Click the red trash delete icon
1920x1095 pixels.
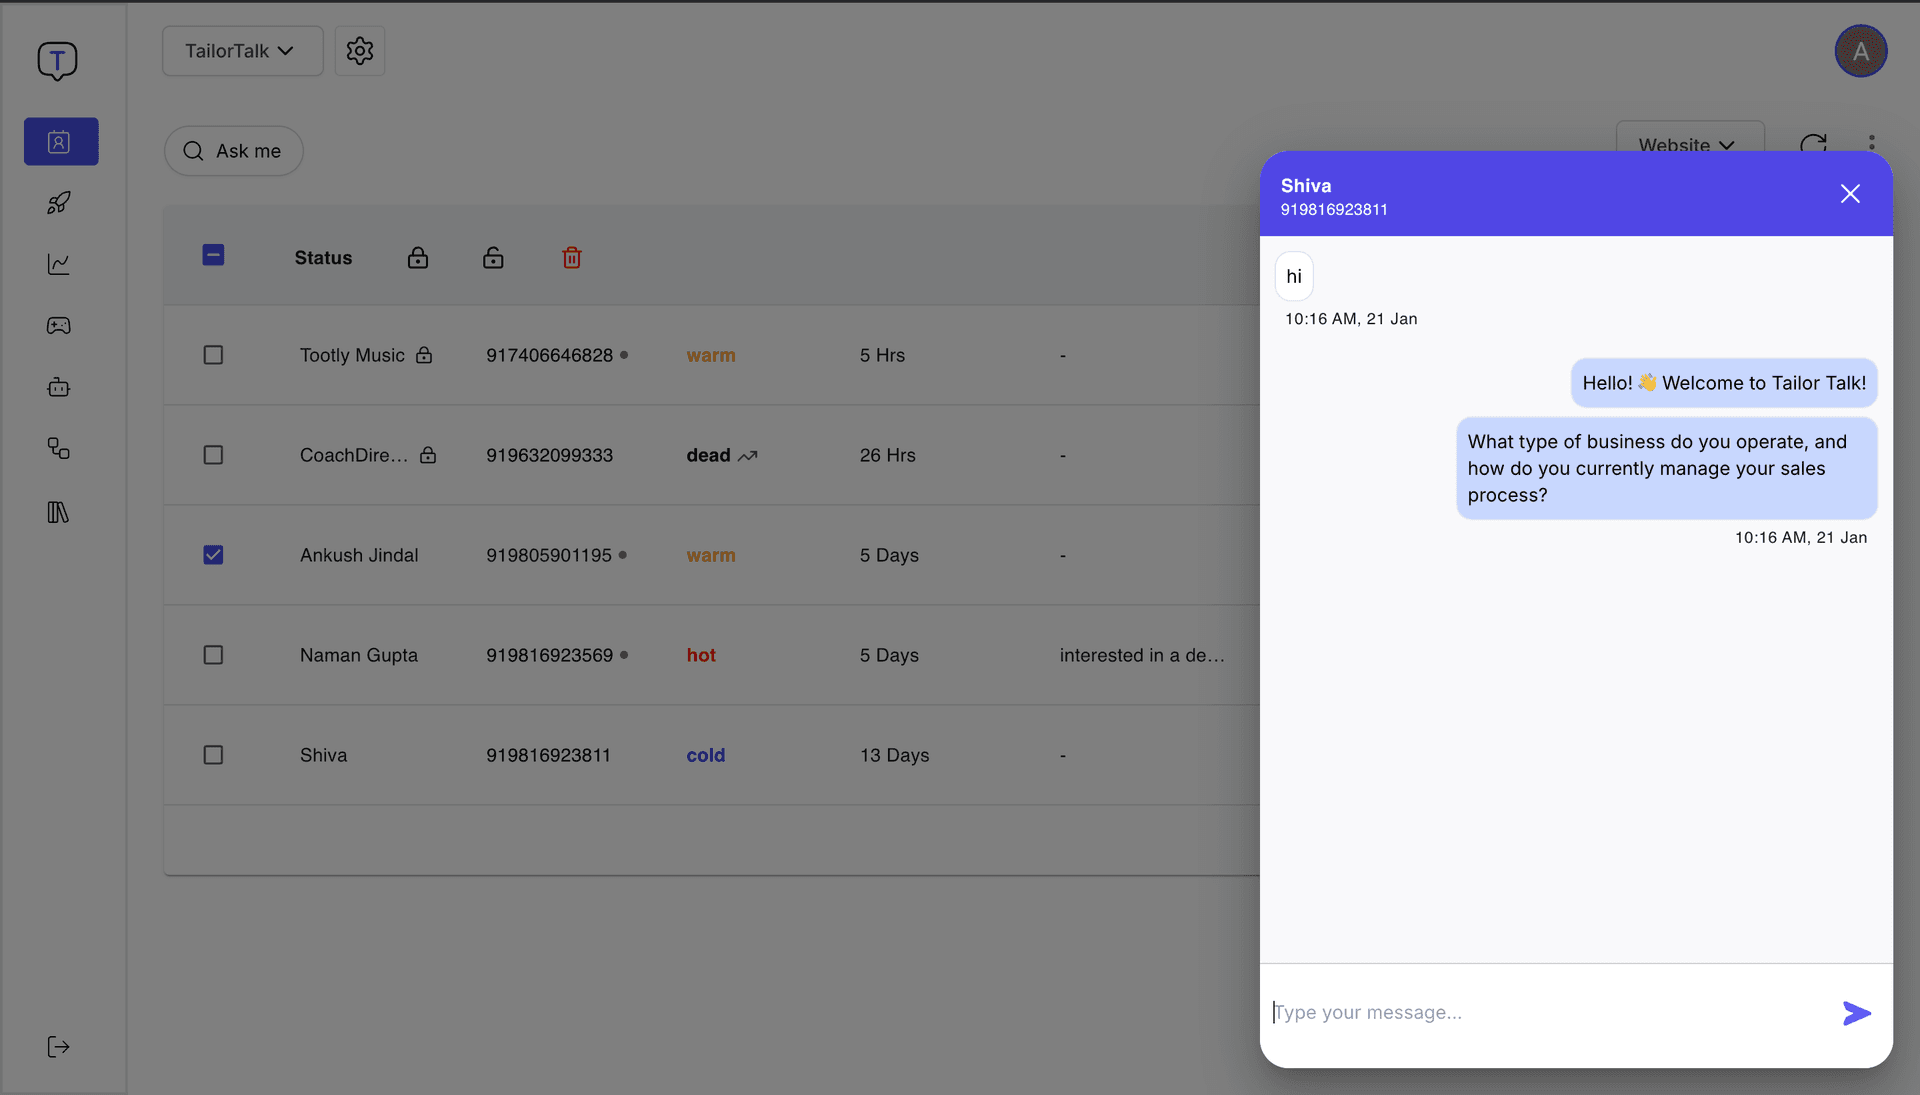point(572,258)
